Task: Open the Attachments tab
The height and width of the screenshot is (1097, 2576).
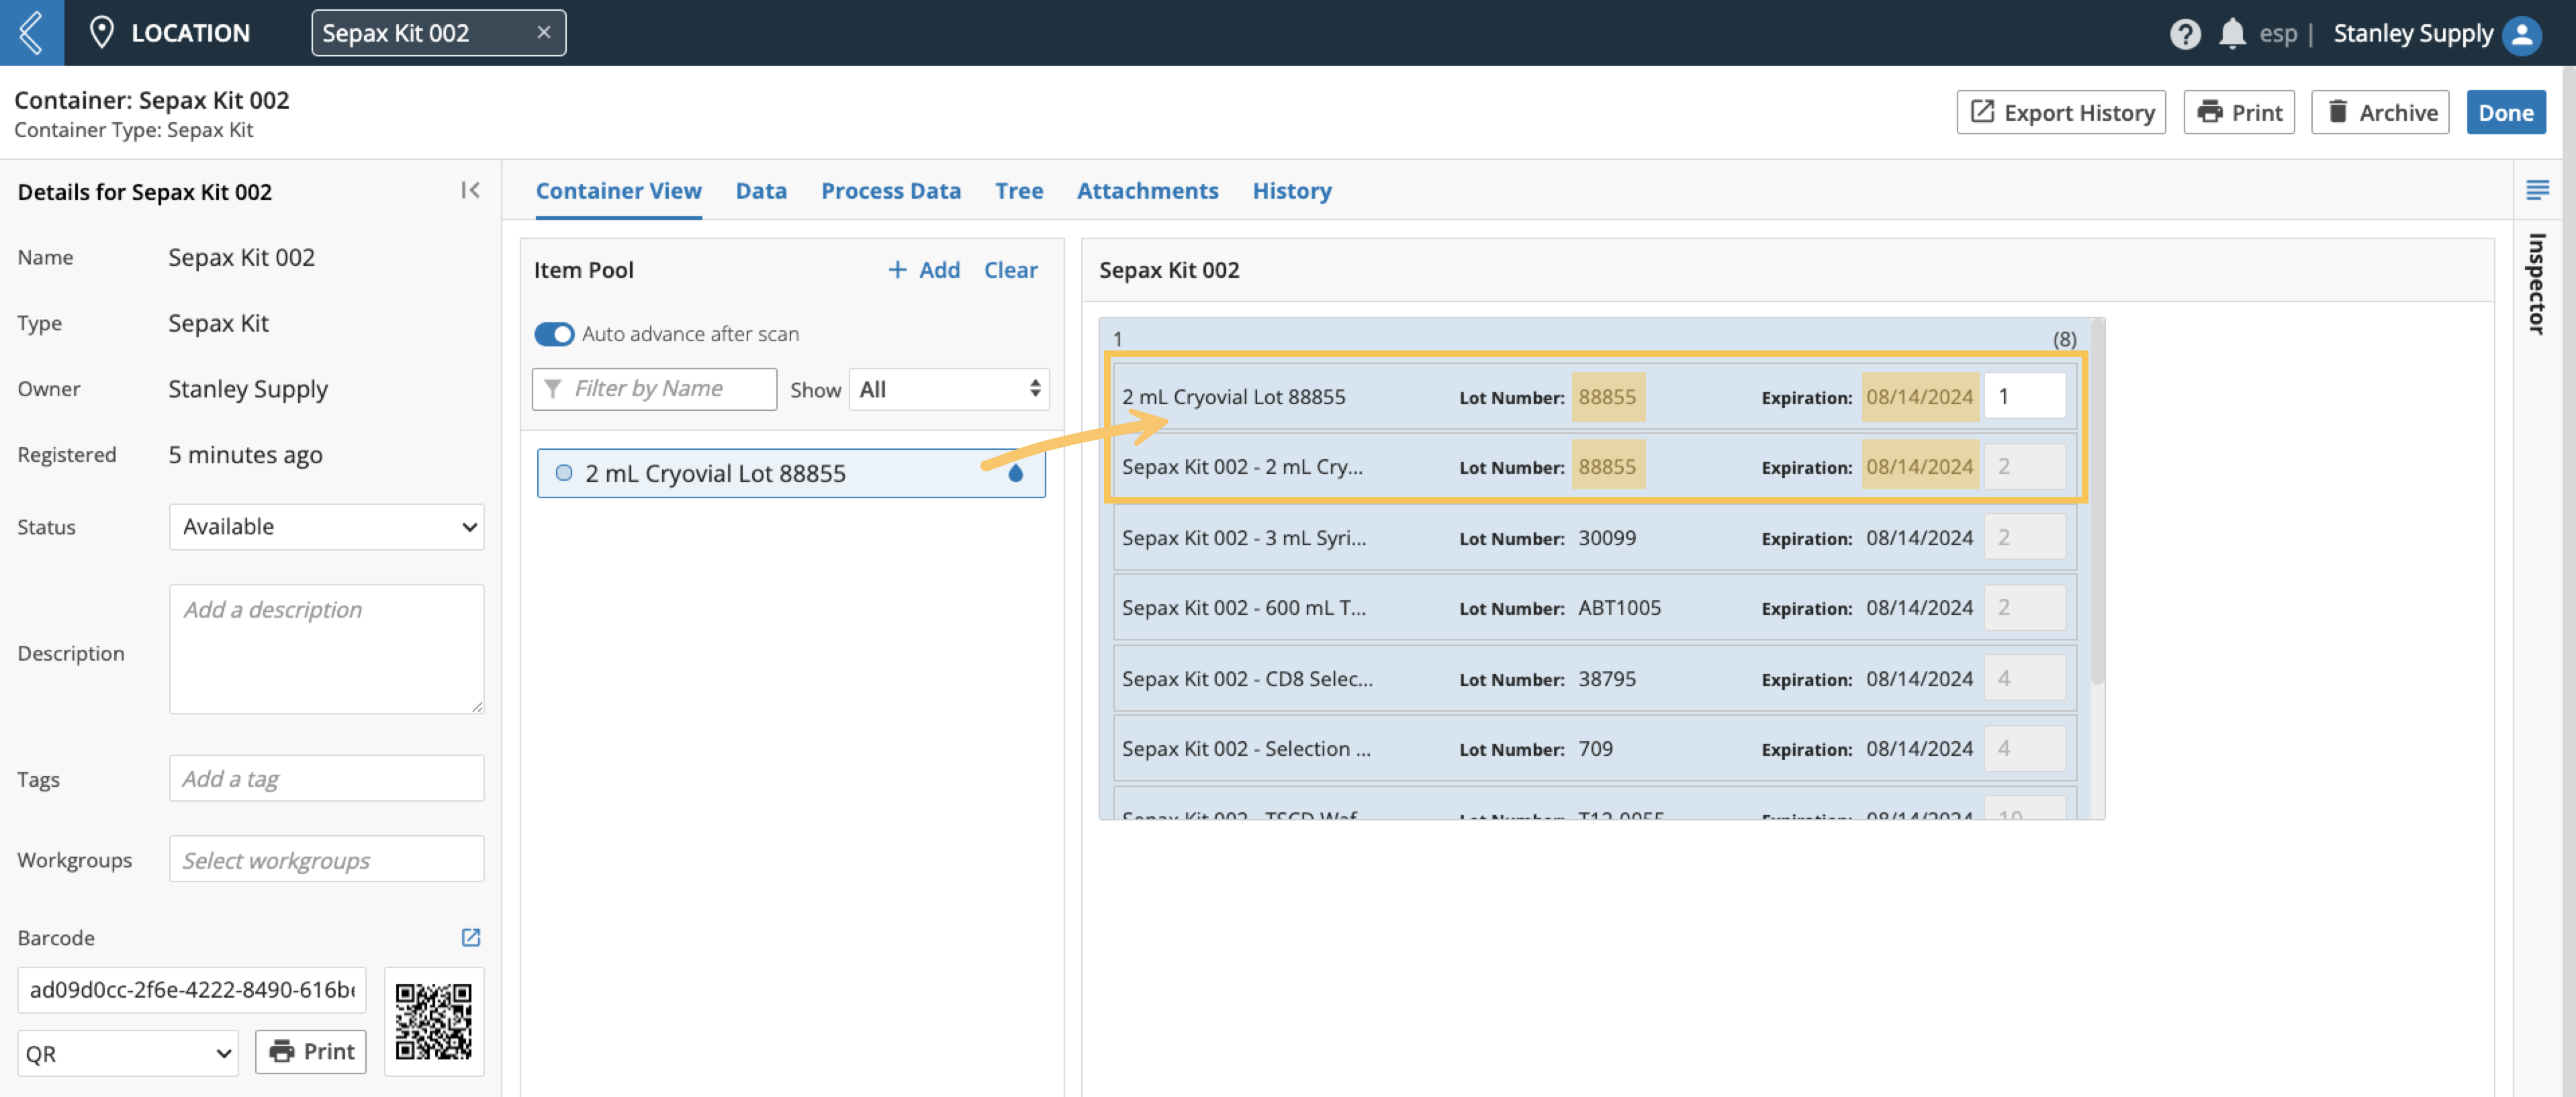Action: coord(1147,190)
